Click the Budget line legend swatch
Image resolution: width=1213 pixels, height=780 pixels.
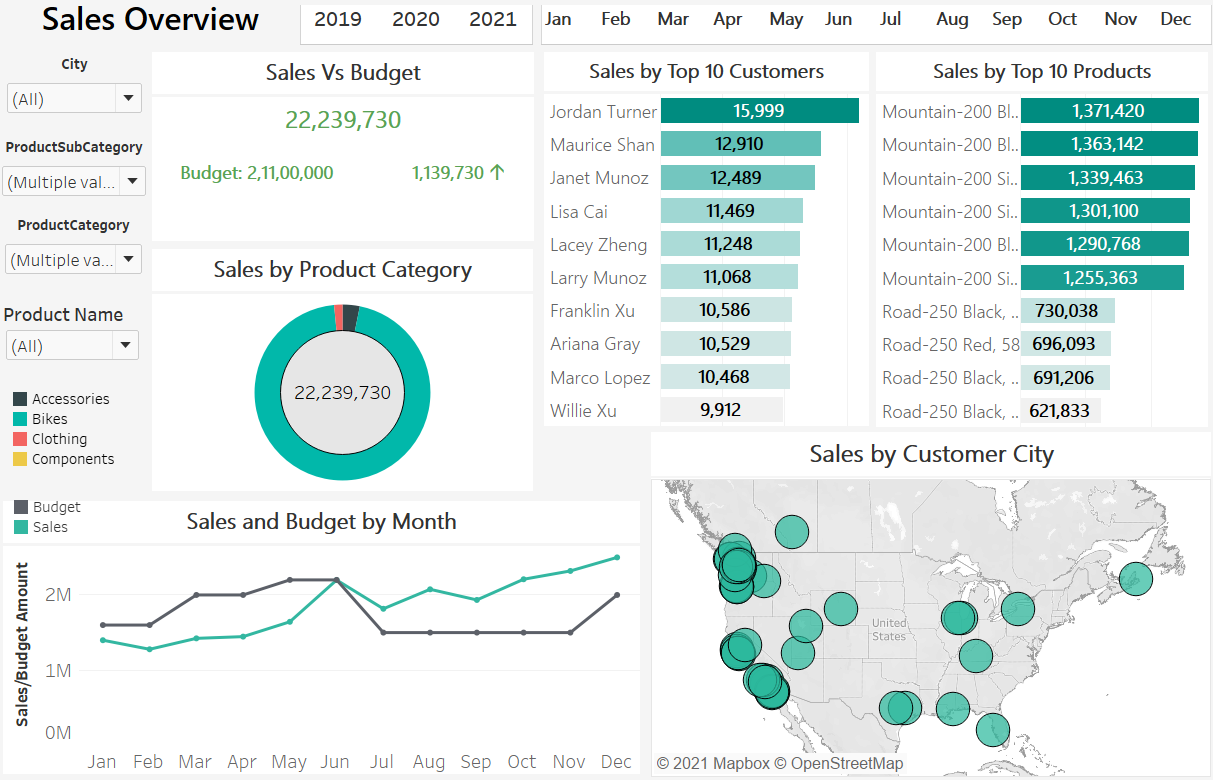(x=21, y=507)
